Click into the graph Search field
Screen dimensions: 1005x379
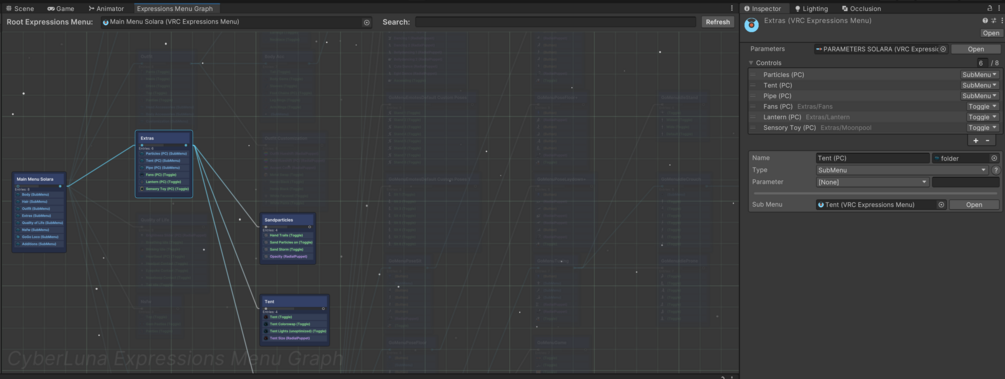coord(555,22)
